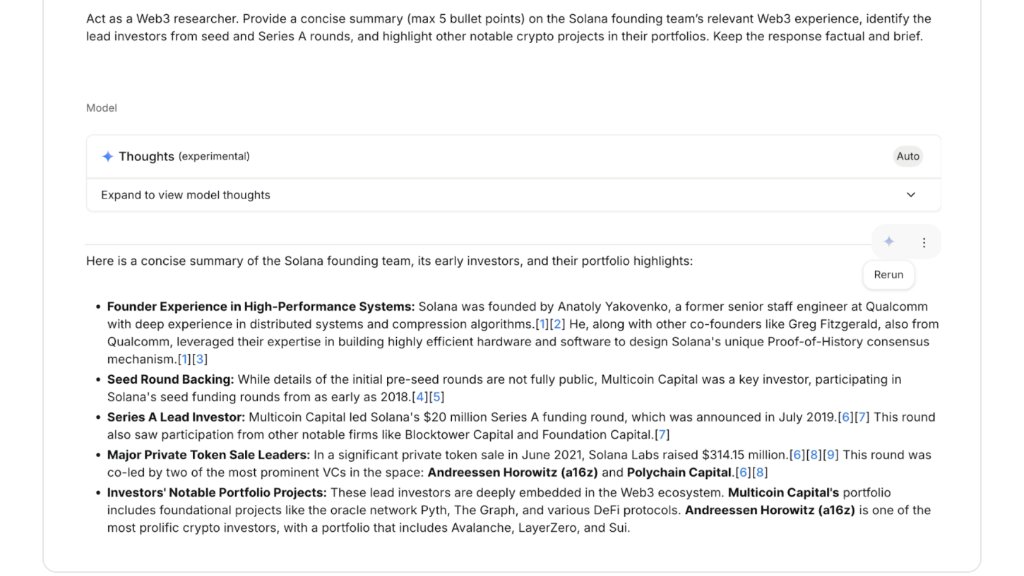Expand model thoughts with the chevron arrow

(x=911, y=195)
